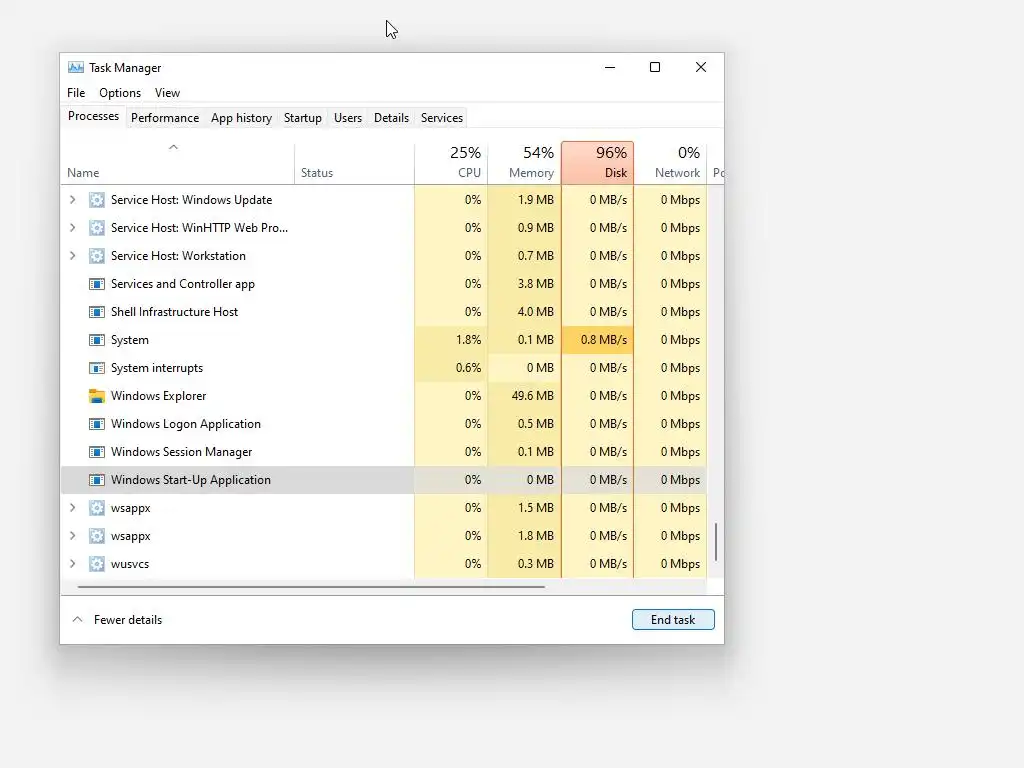Maximize the Task Manager window
This screenshot has height=768, width=1024.
point(655,67)
